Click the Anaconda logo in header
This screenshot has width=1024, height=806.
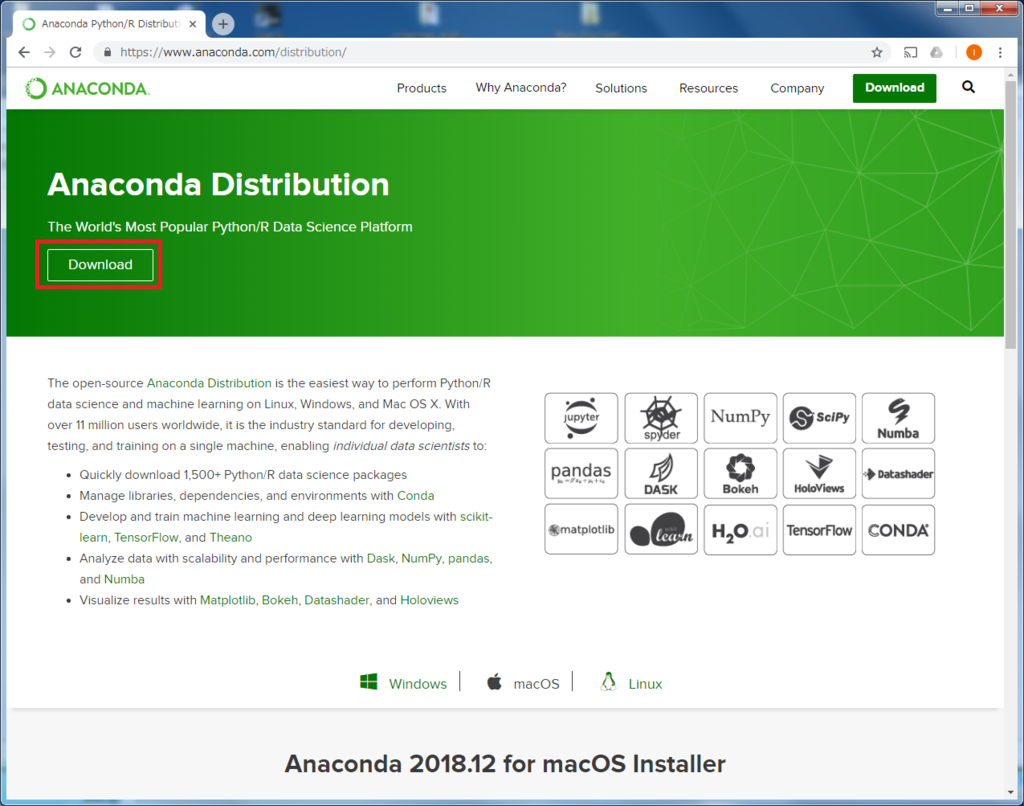click(88, 88)
